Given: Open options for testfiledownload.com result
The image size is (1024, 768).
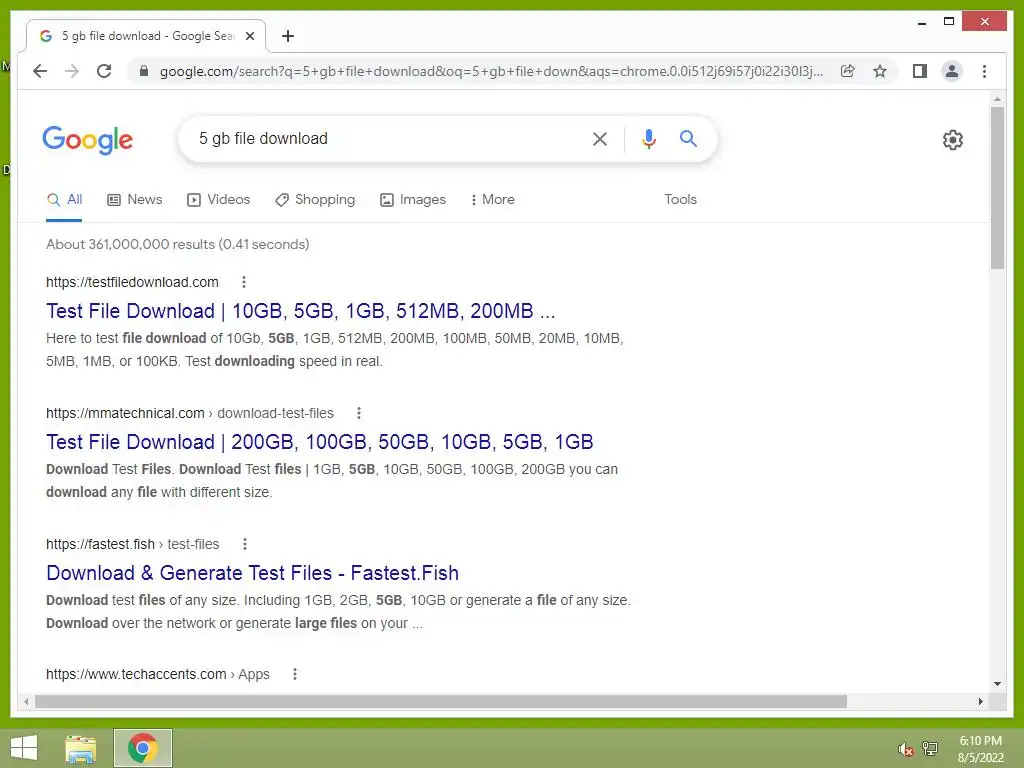Looking at the screenshot, I should (244, 282).
